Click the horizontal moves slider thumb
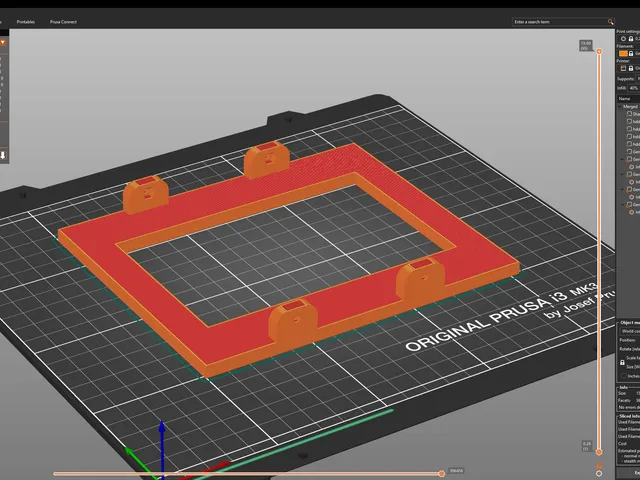The width and height of the screenshot is (640, 480). tap(441, 473)
